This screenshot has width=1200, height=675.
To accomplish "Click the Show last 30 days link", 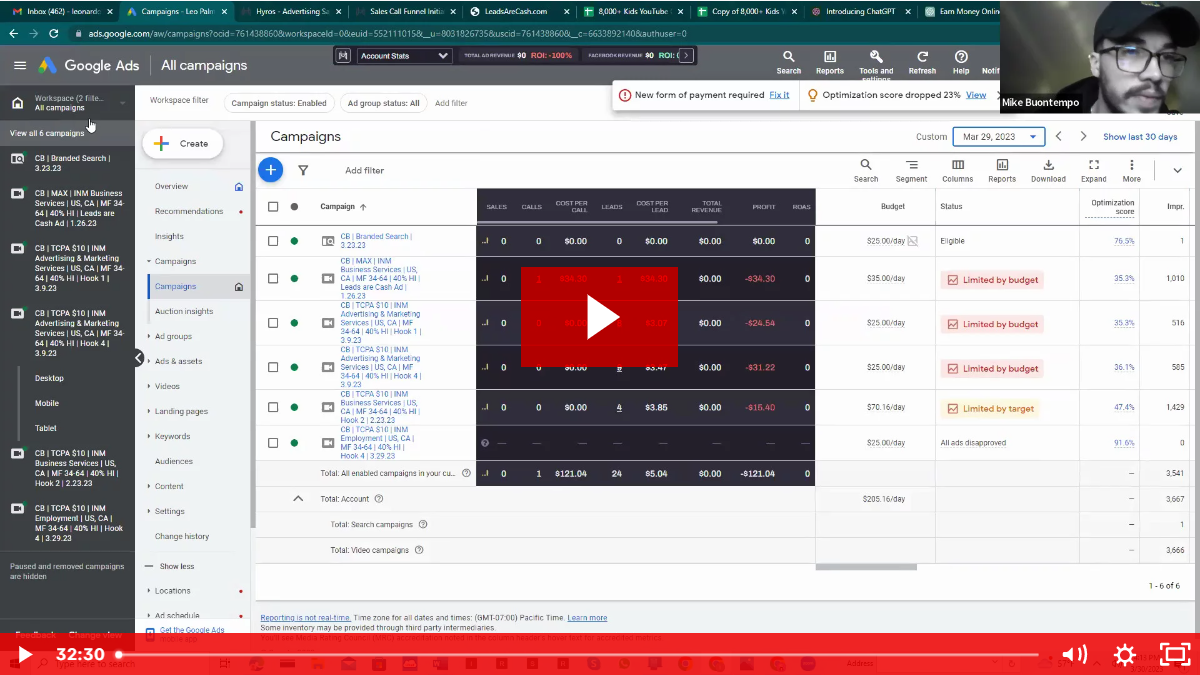I will click(x=1140, y=137).
